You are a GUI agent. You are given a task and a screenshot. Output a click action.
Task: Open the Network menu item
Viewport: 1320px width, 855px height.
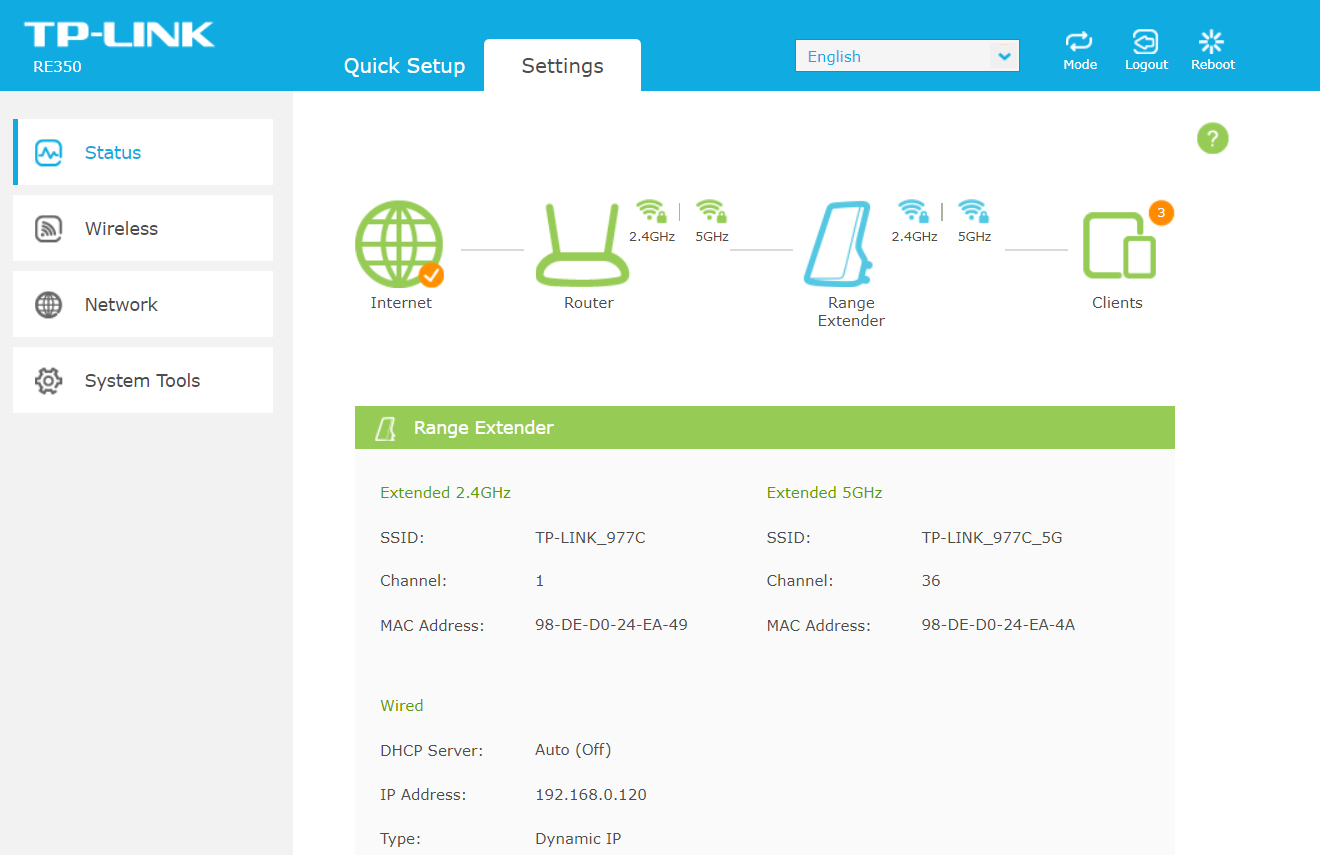pyautogui.click(x=143, y=304)
